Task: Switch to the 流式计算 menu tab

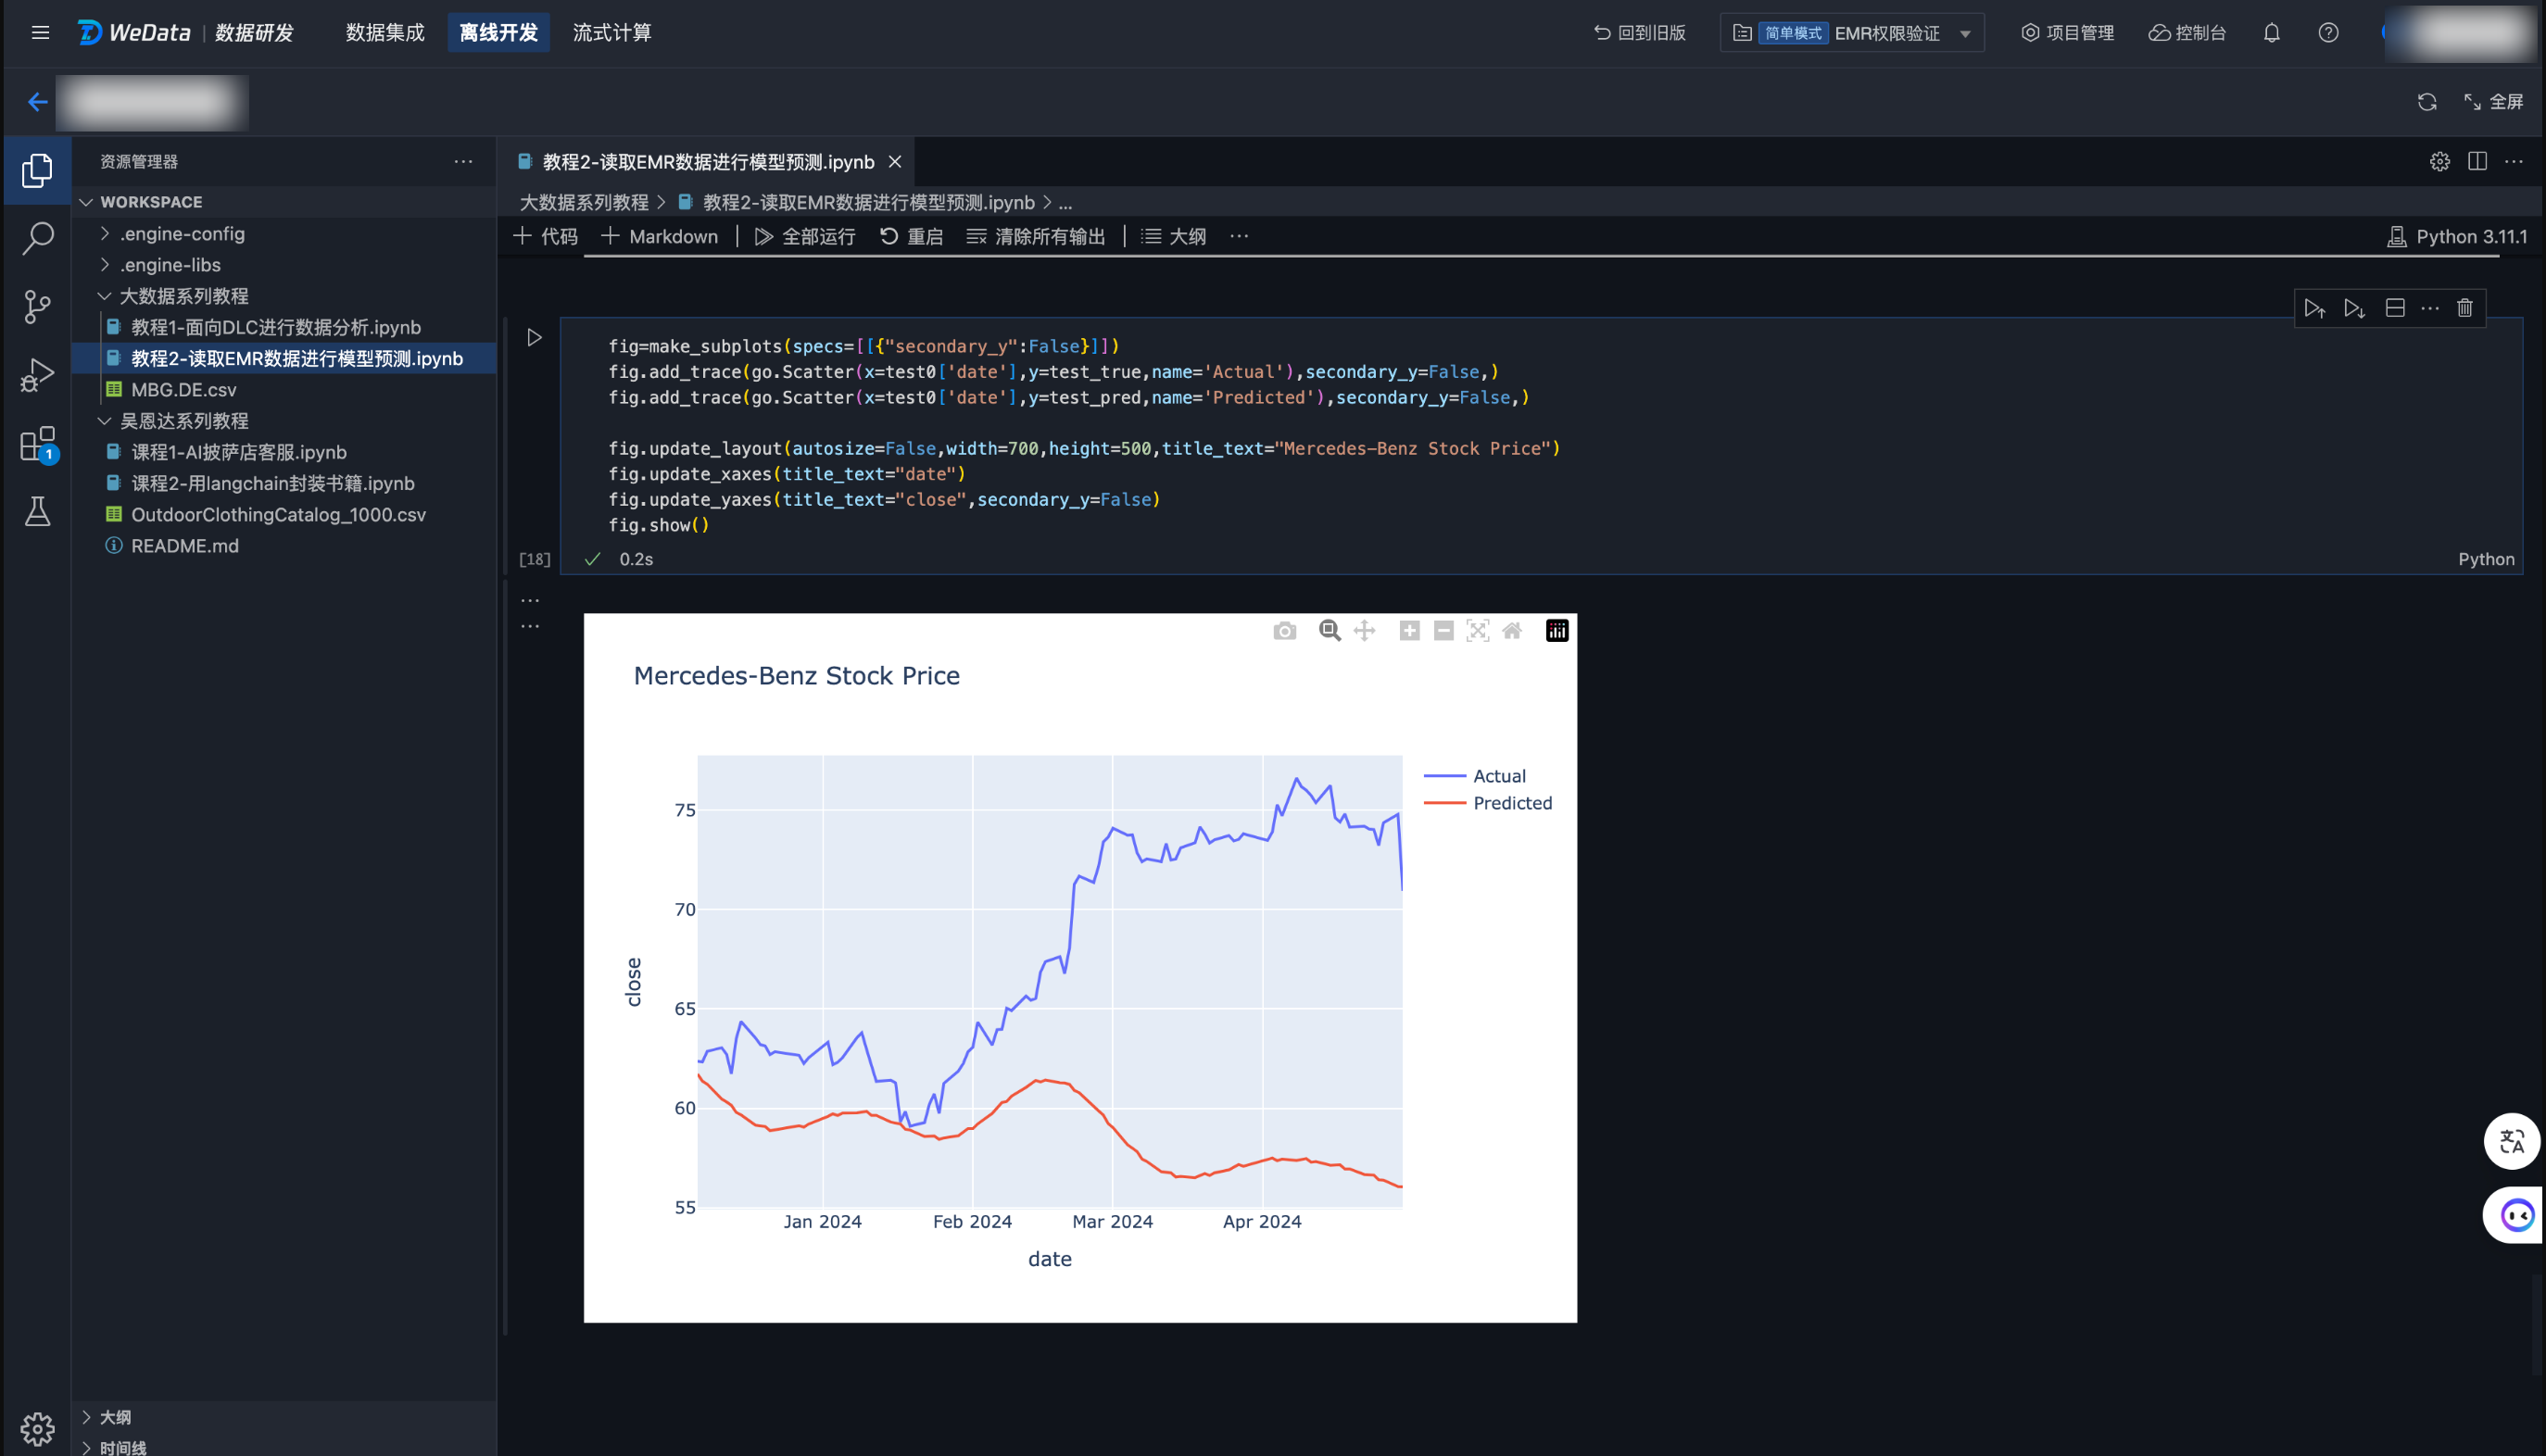Action: (x=611, y=33)
